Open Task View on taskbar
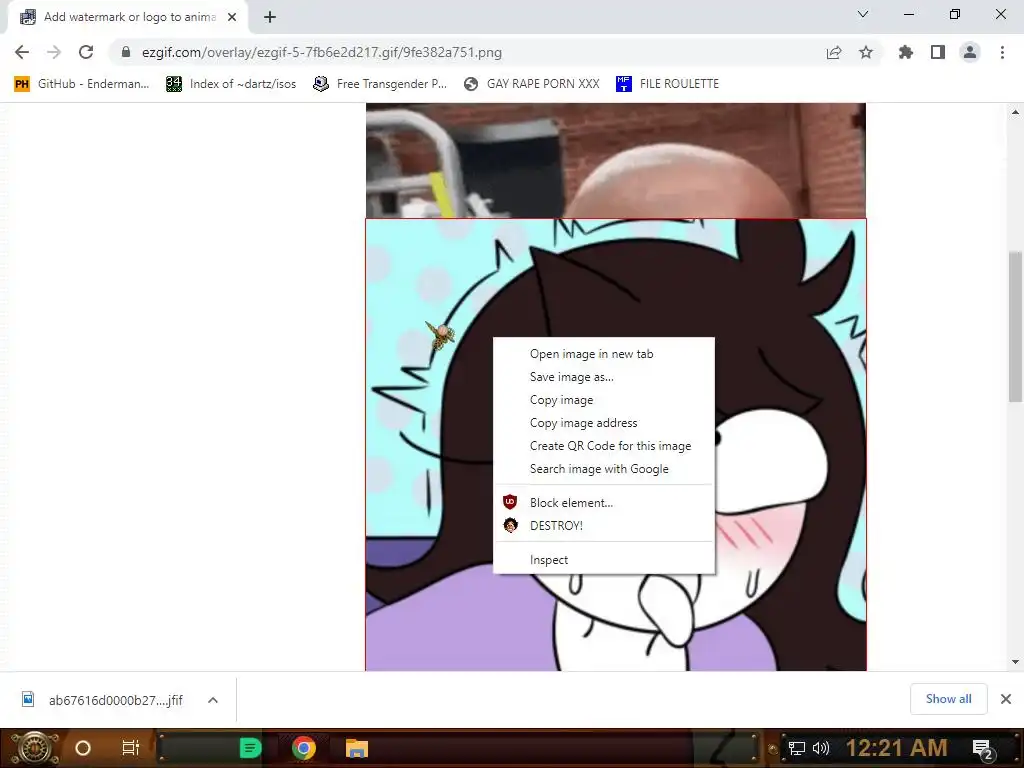Image resolution: width=1024 pixels, height=768 pixels. coord(131,748)
